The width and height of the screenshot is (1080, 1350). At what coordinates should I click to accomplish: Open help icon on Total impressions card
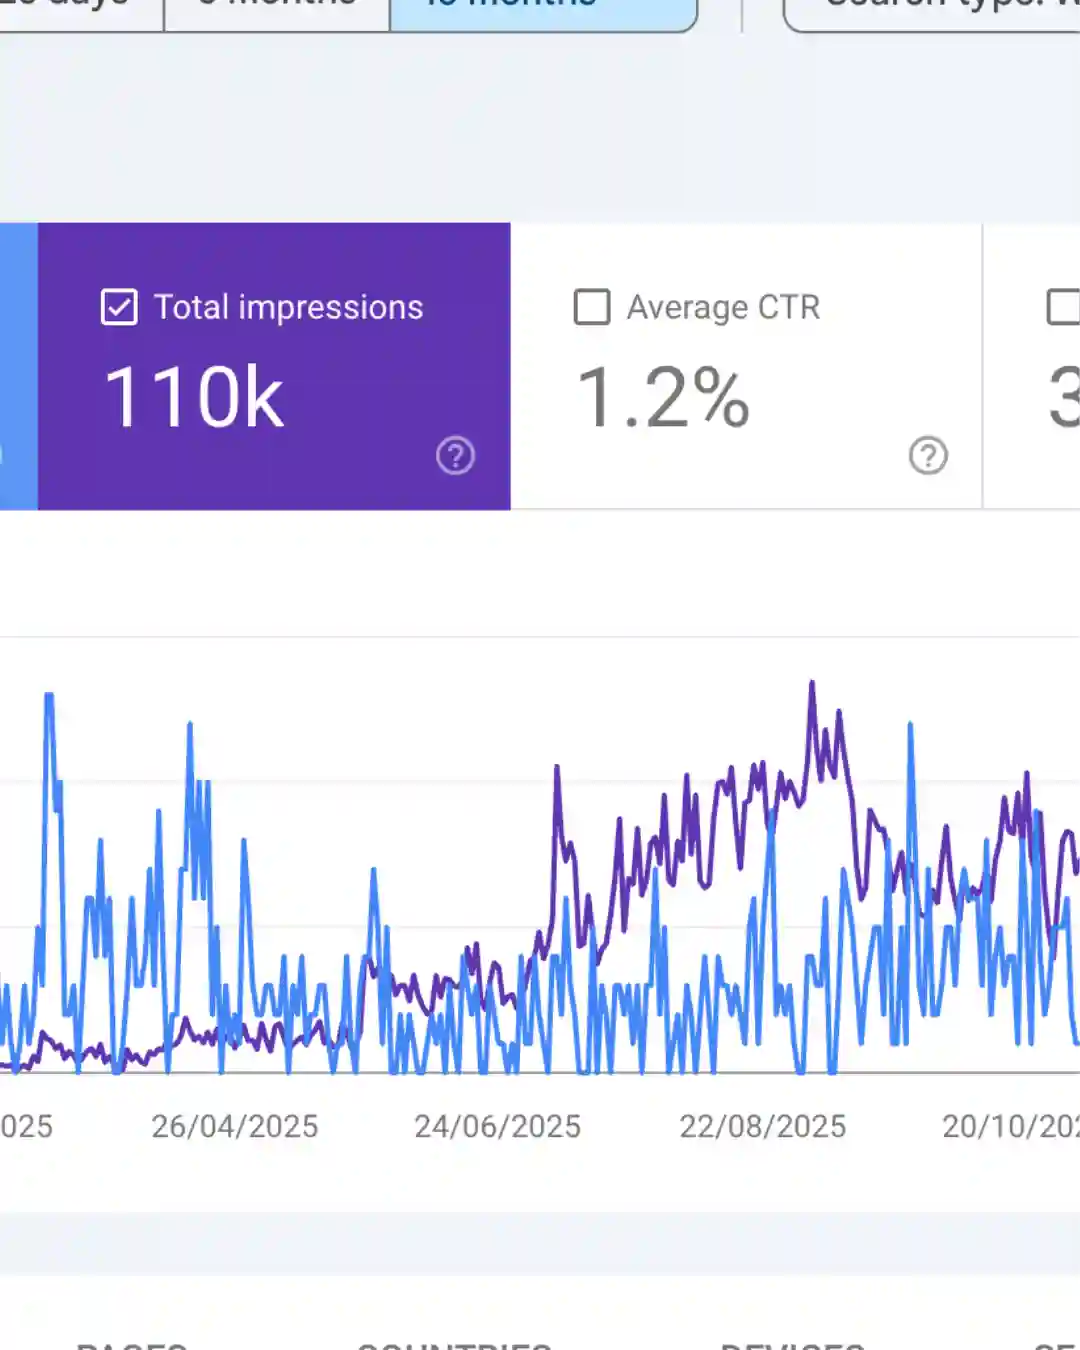click(x=455, y=455)
